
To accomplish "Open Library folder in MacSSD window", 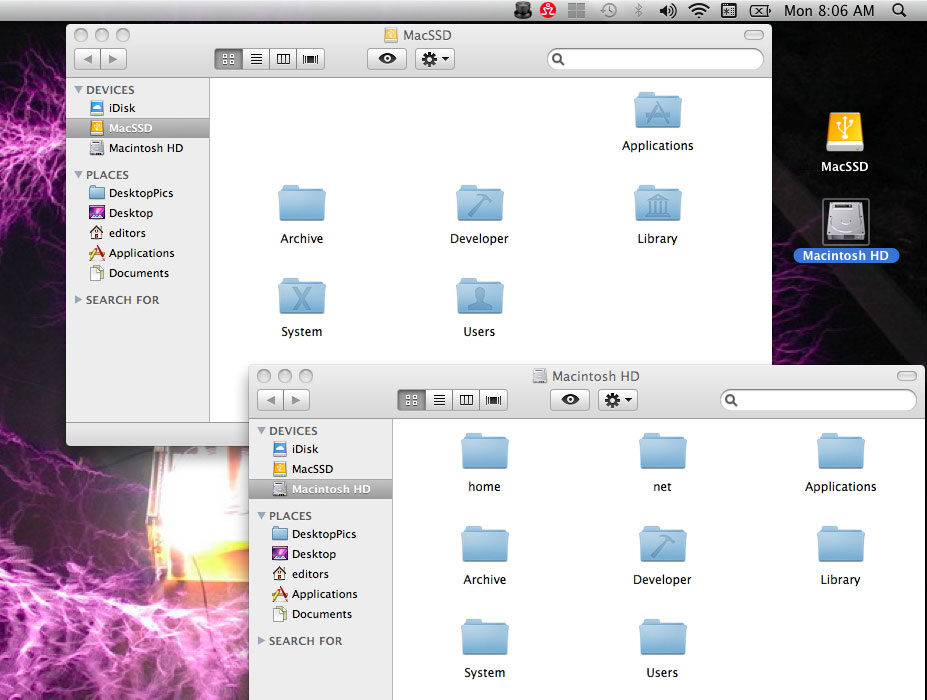I will tap(657, 204).
